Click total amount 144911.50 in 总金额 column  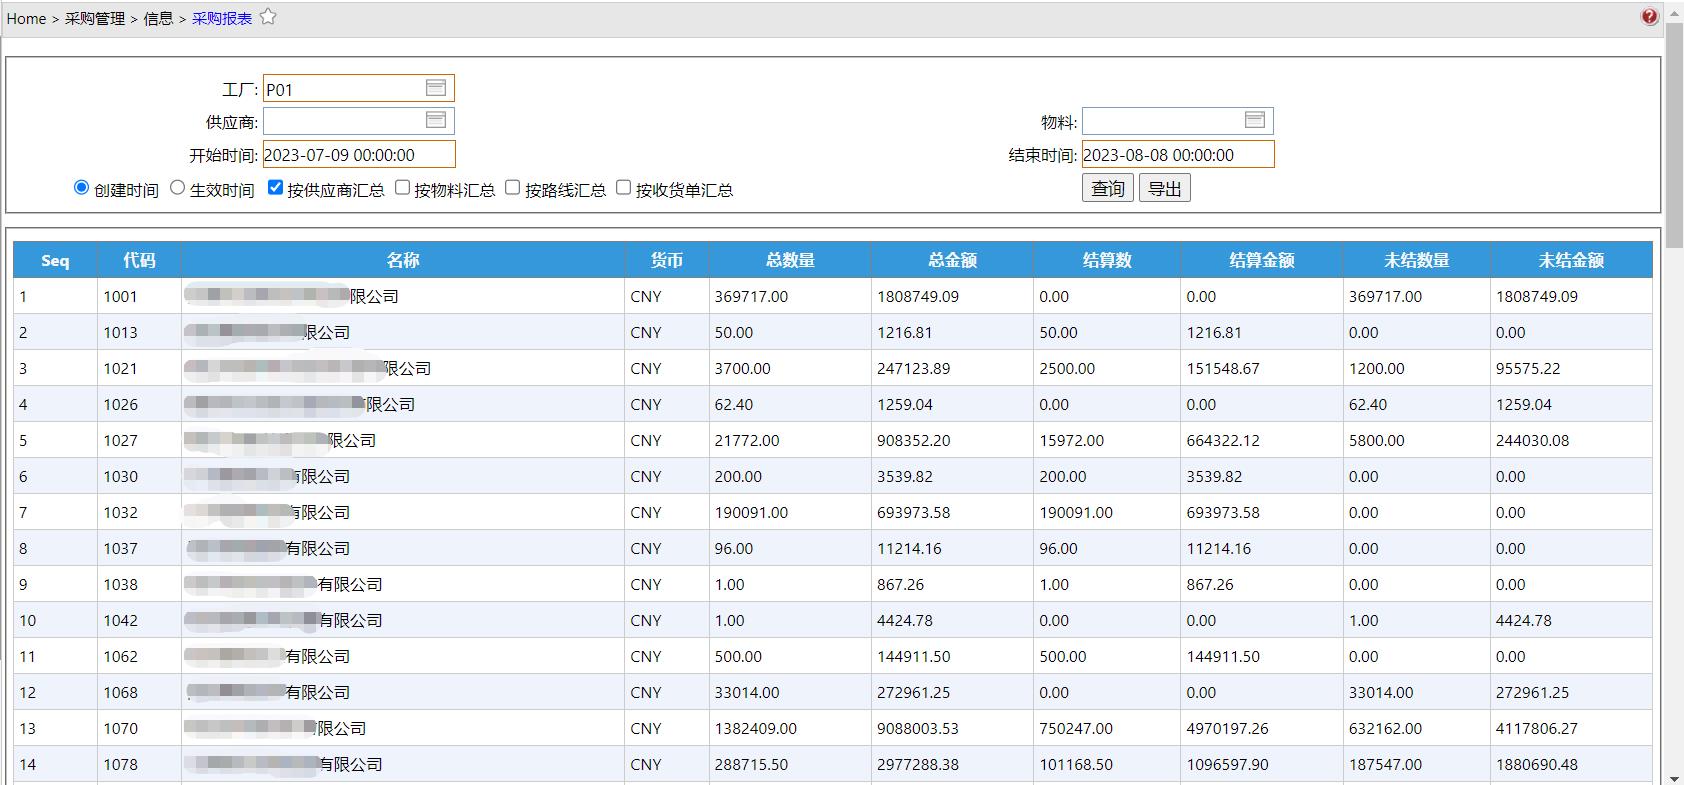click(952, 656)
